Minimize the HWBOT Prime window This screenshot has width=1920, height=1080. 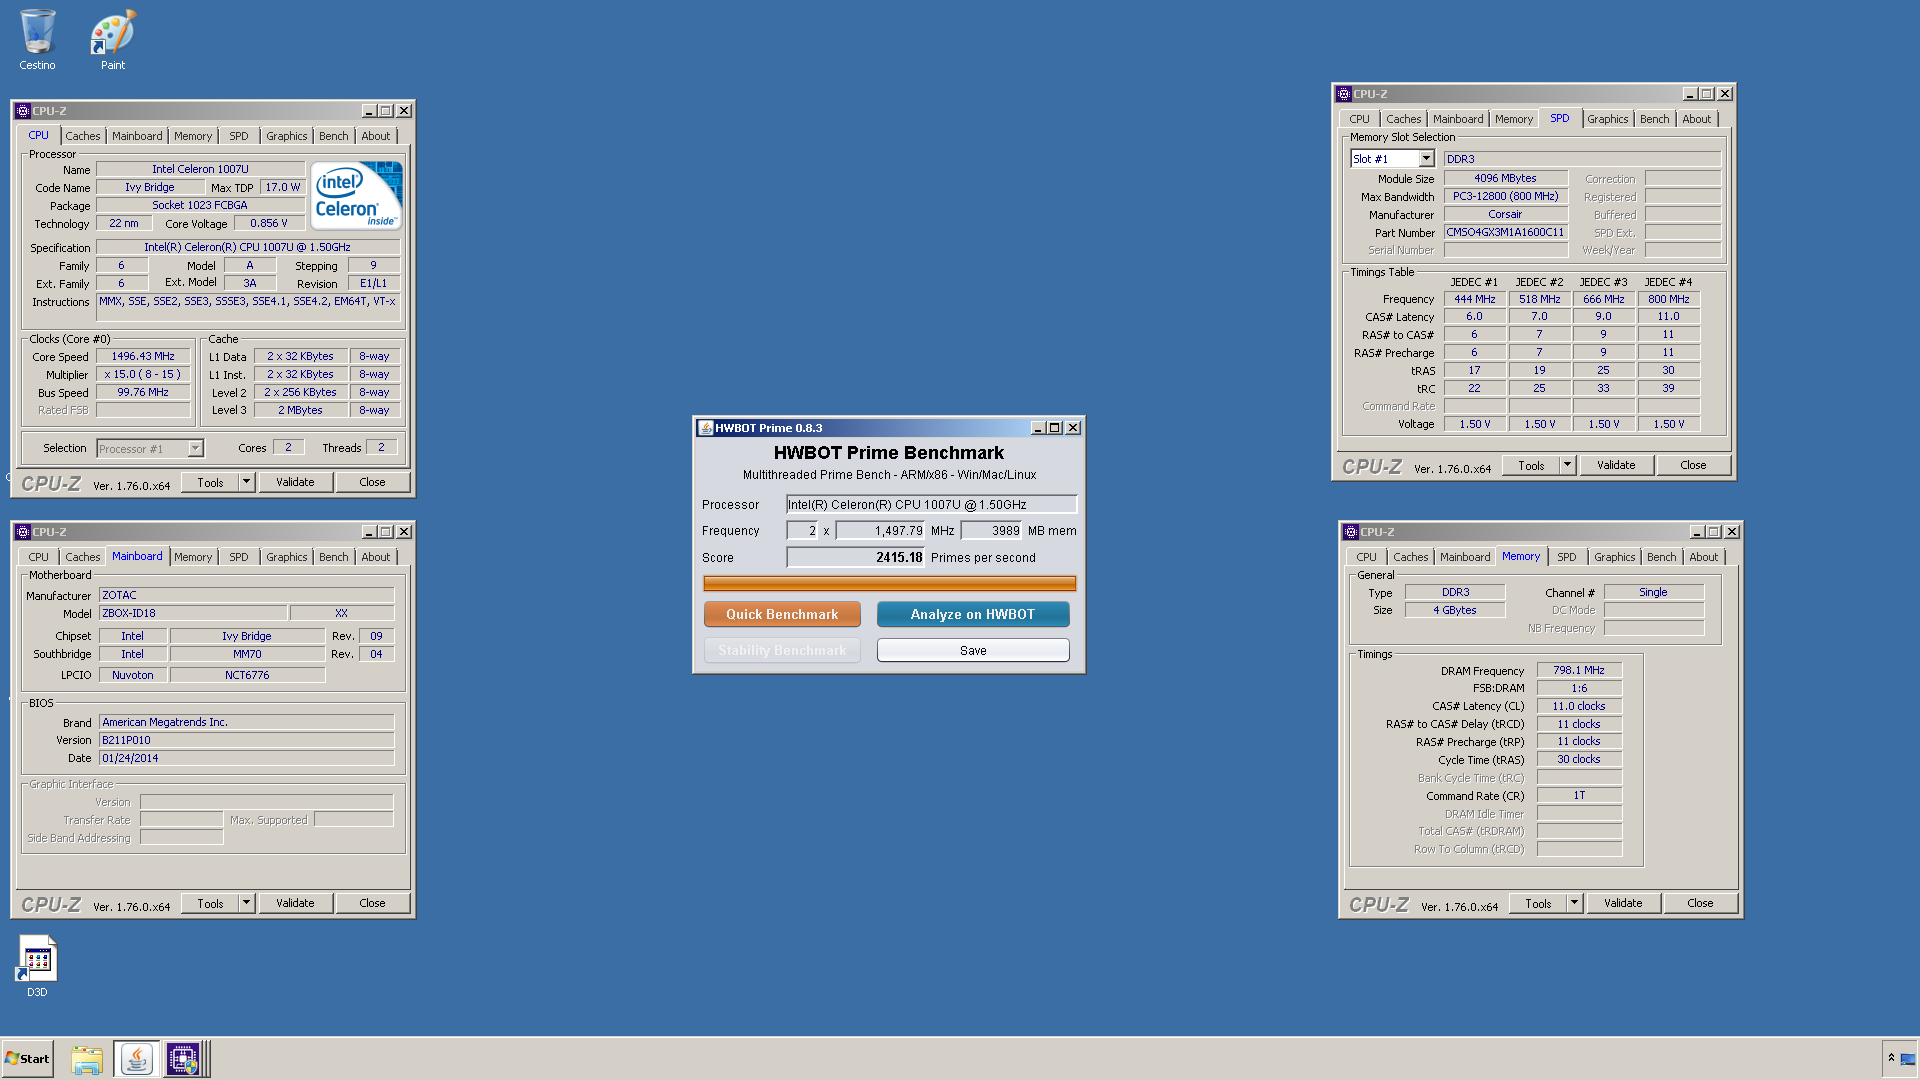click(x=1038, y=428)
